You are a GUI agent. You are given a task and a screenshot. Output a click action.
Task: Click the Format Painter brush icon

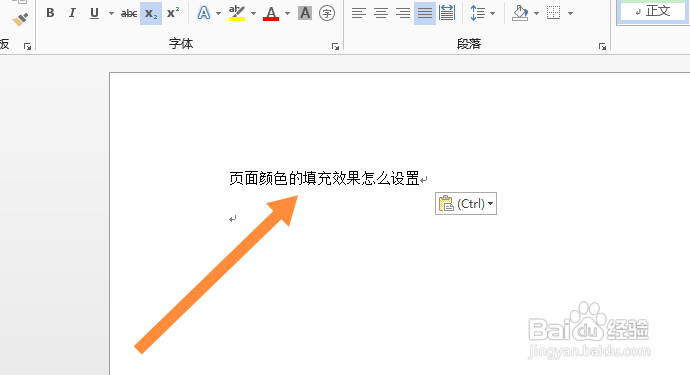pos(20,19)
